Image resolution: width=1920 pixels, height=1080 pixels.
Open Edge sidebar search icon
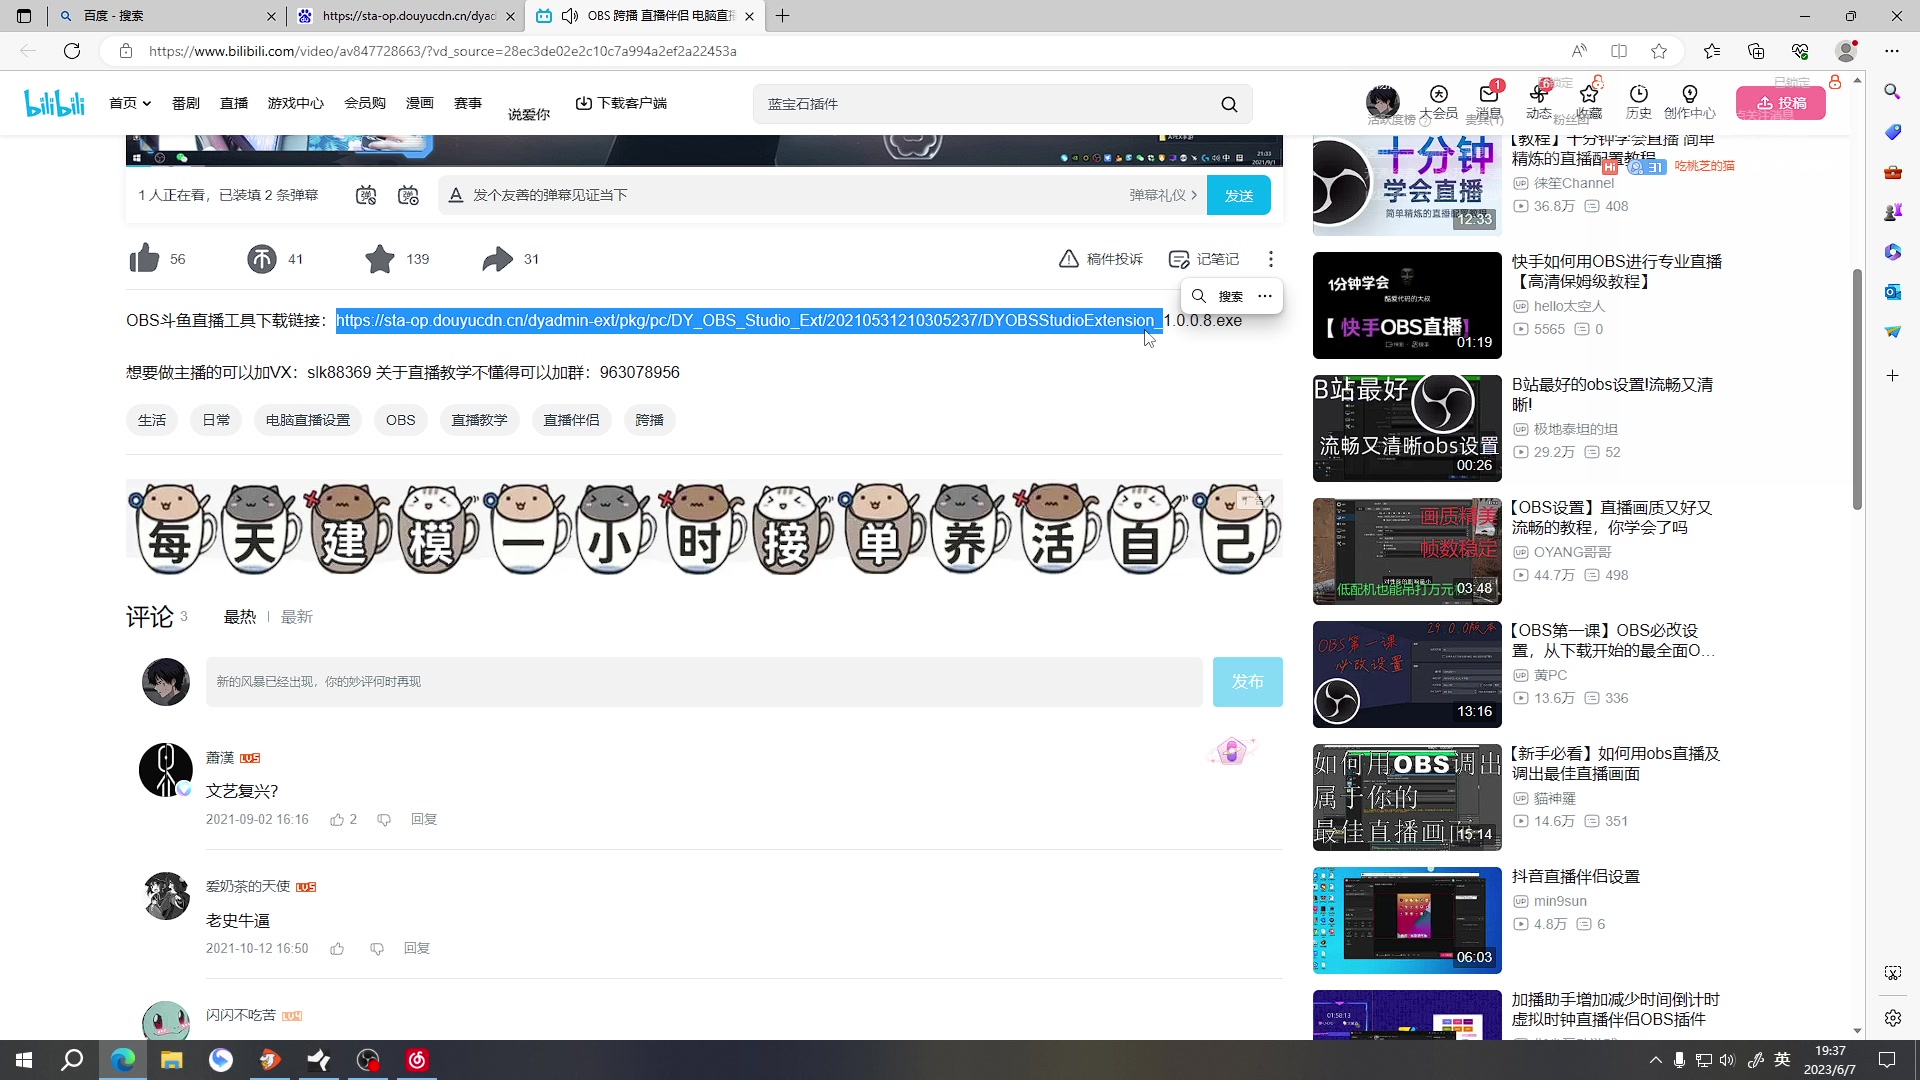(x=1892, y=92)
